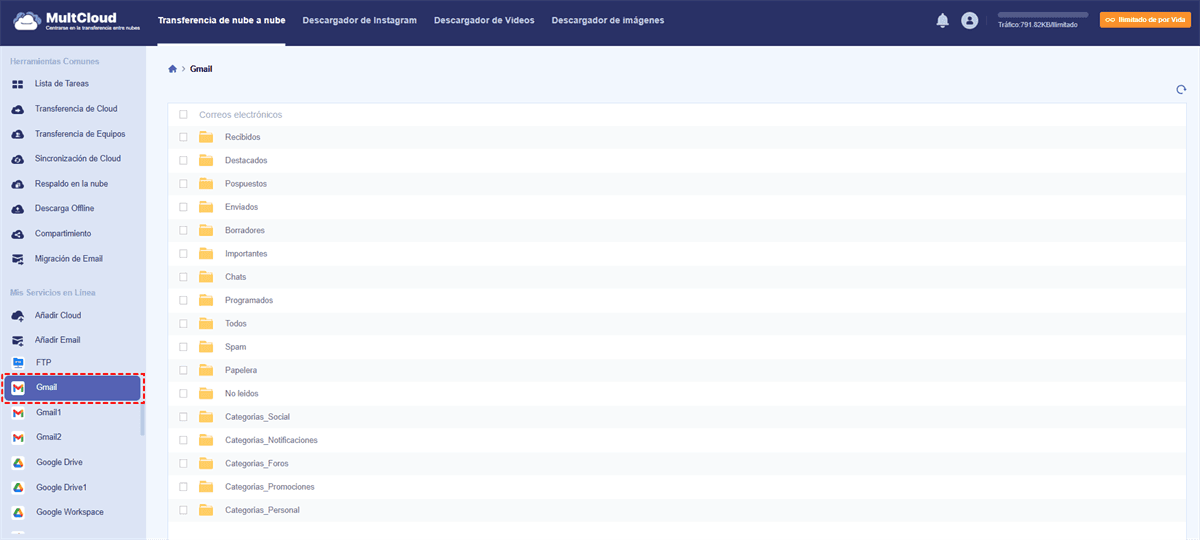Open the notifications bell
This screenshot has width=1200, height=540.
coord(942,20)
